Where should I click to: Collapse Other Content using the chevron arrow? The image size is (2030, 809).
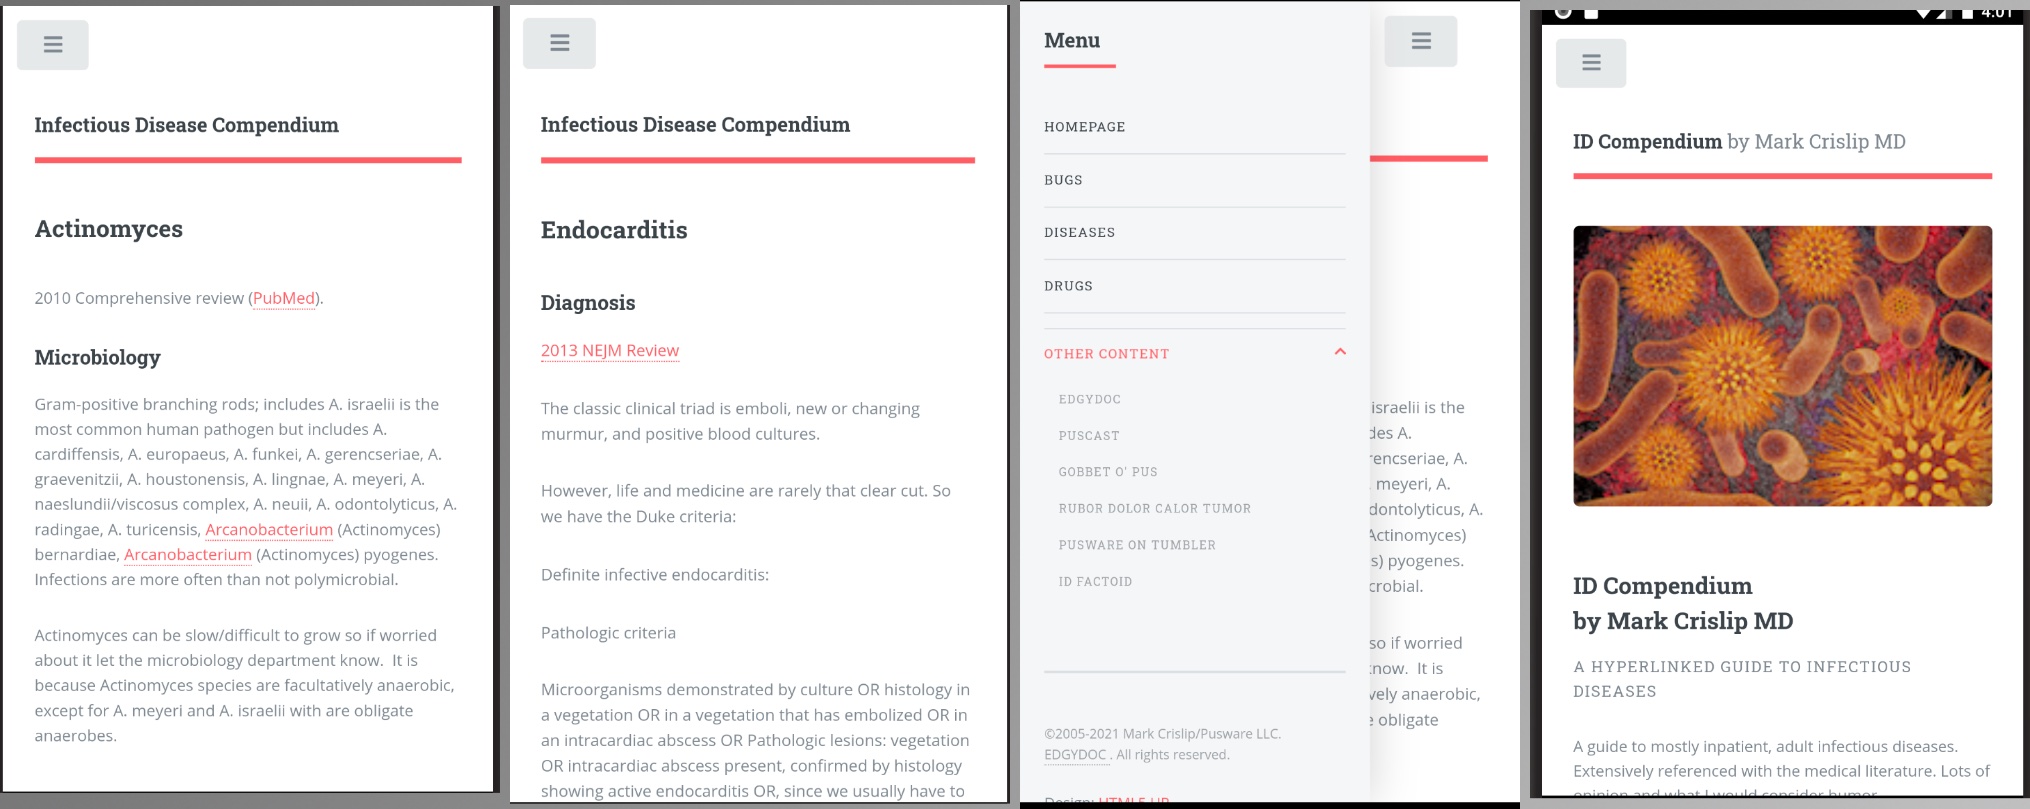[x=1340, y=352]
